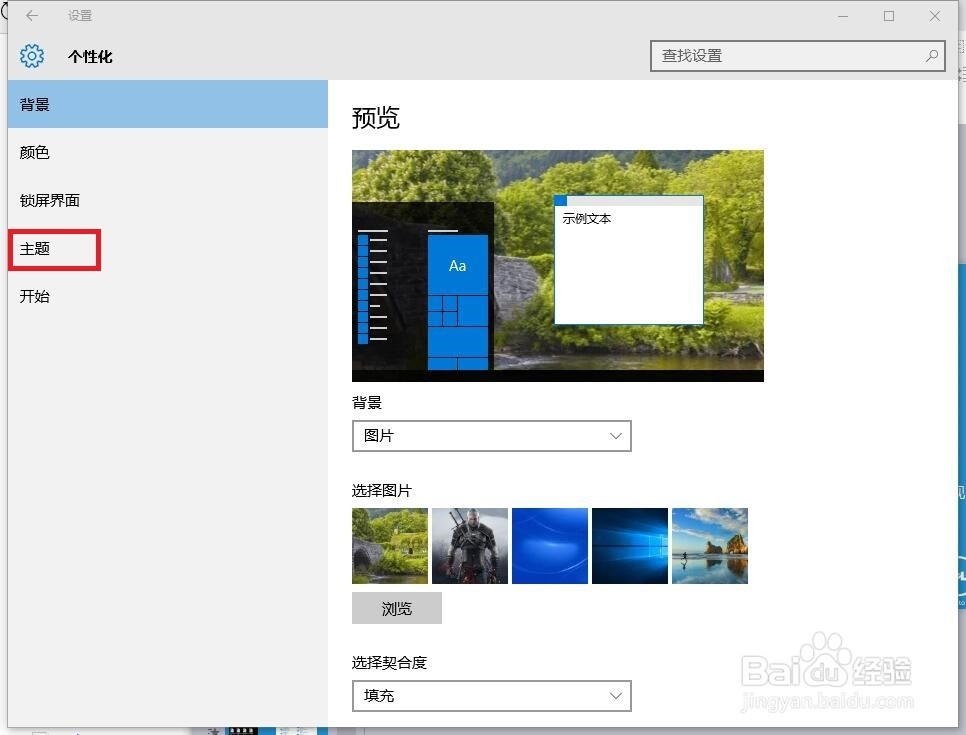
Task: Open the 颜色 settings page
Action: 168,152
